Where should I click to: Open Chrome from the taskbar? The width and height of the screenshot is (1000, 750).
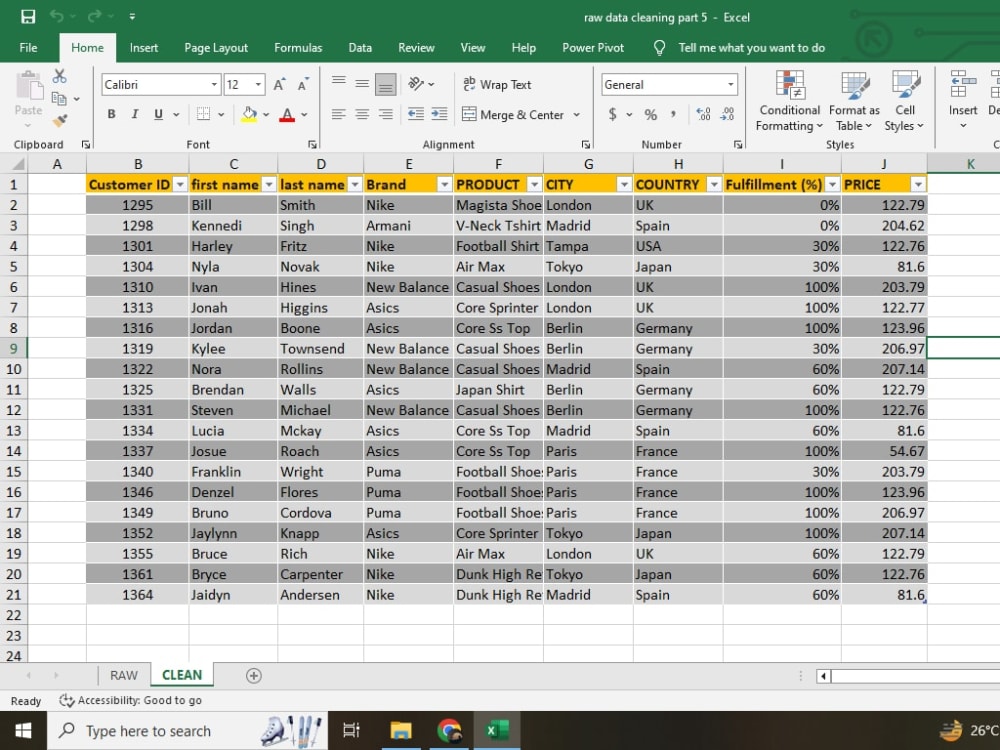(449, 730)
